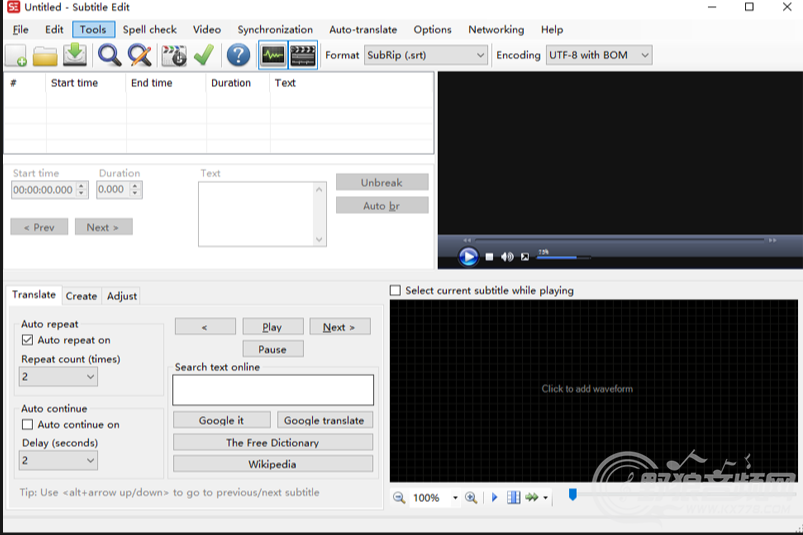Play waveform selection blue triangle icon
Screen dimensions: 803x535
pyautogui.click(x=494, y=497)
